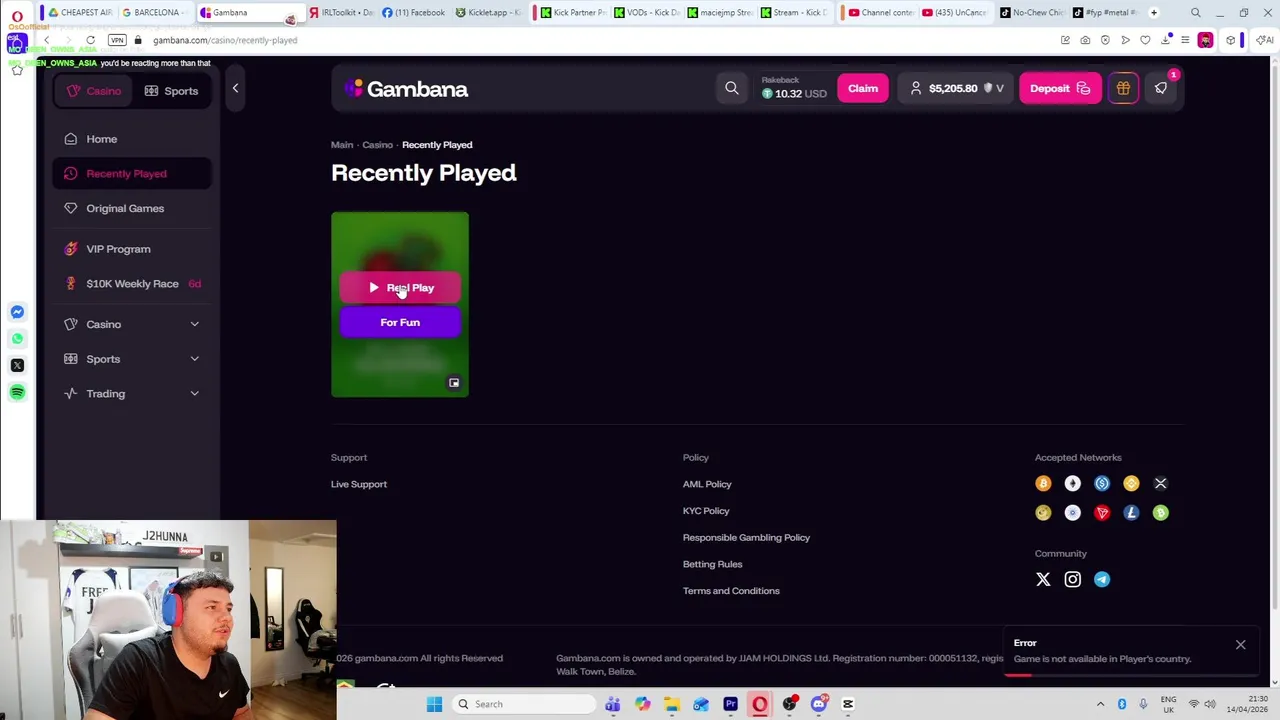Image resolution: width=1280 pixels, height=720 pixels.
Task: Open the gift rewards icon
Action: (1123, 88)
